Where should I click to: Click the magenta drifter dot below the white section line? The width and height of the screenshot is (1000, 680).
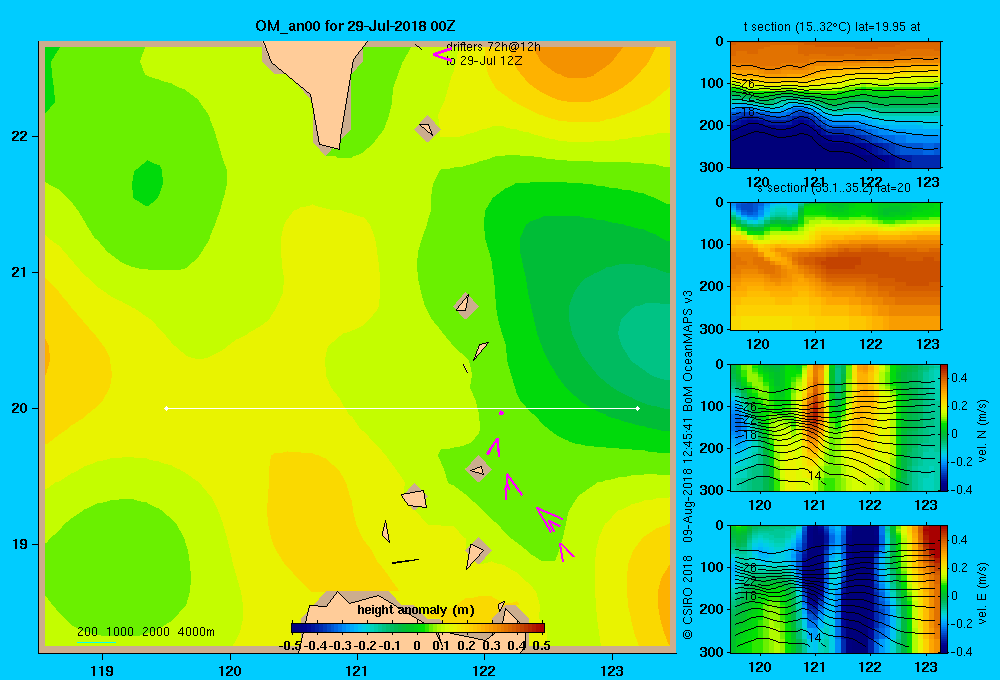tap(501, 413)
